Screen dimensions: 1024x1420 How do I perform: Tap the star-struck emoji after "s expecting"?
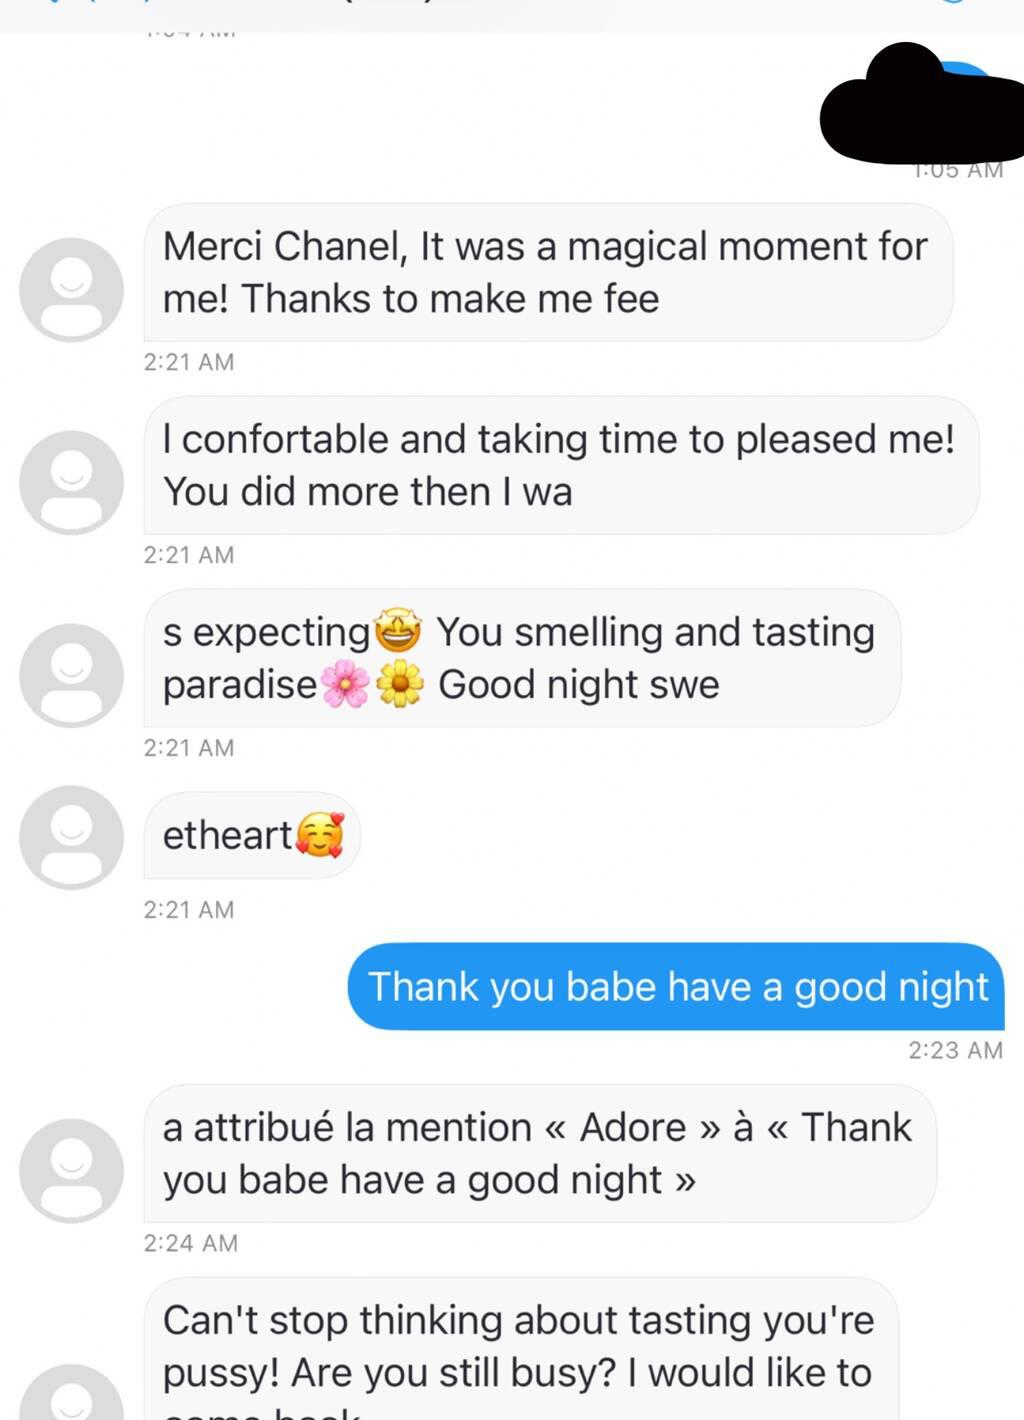click(398, 632)
